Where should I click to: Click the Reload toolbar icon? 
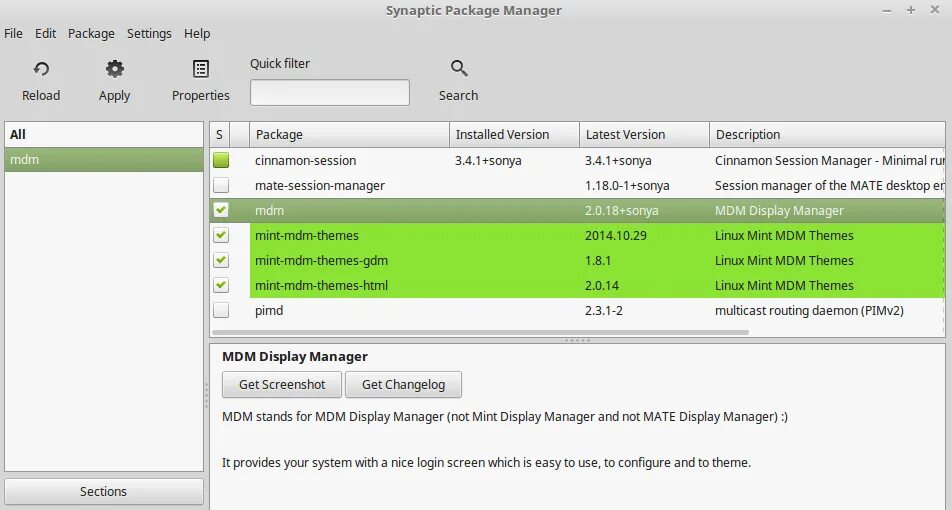[x=41, y=69]
